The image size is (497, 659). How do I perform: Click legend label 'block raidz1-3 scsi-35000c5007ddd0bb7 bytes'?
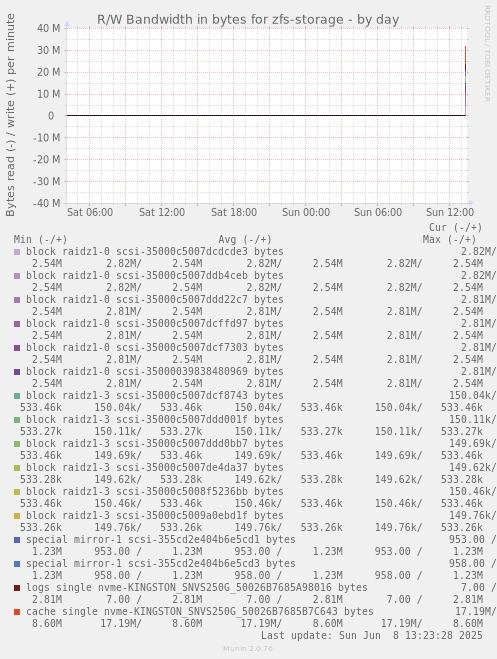pyautogui.click(x=155, y=443)
